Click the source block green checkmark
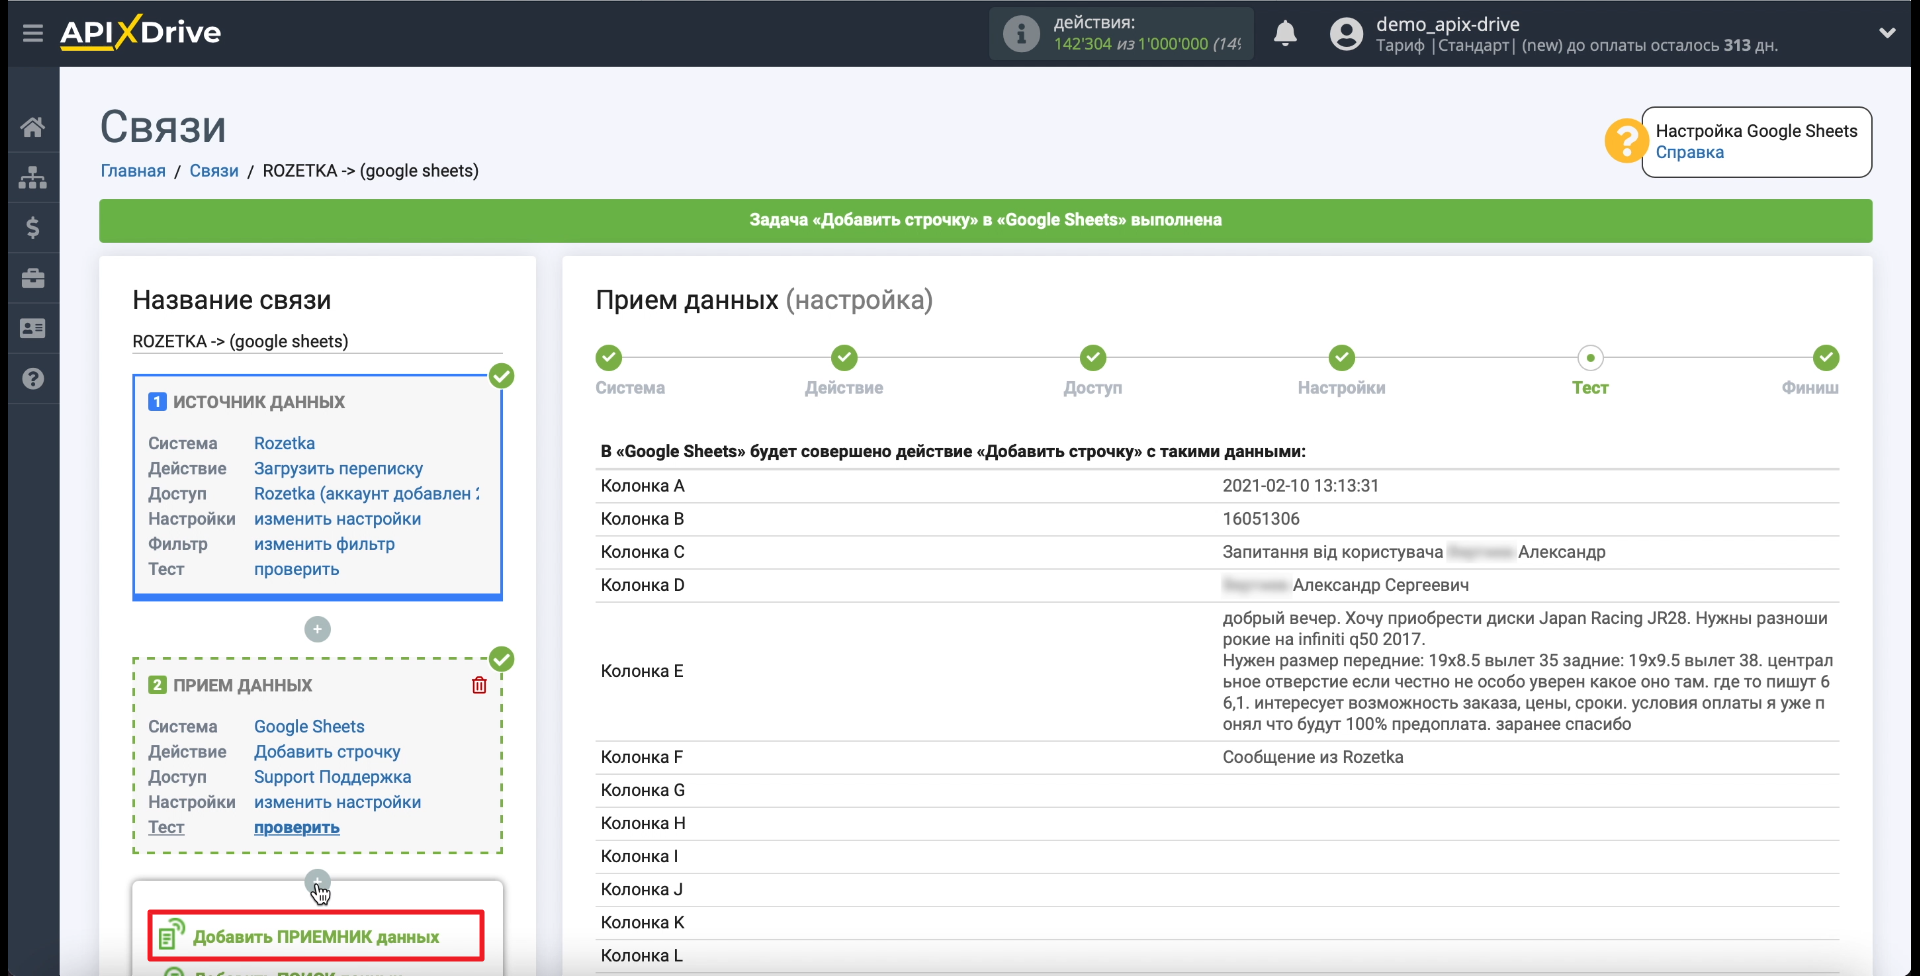This screenshot has height=976, width=1920. [502, 376]
